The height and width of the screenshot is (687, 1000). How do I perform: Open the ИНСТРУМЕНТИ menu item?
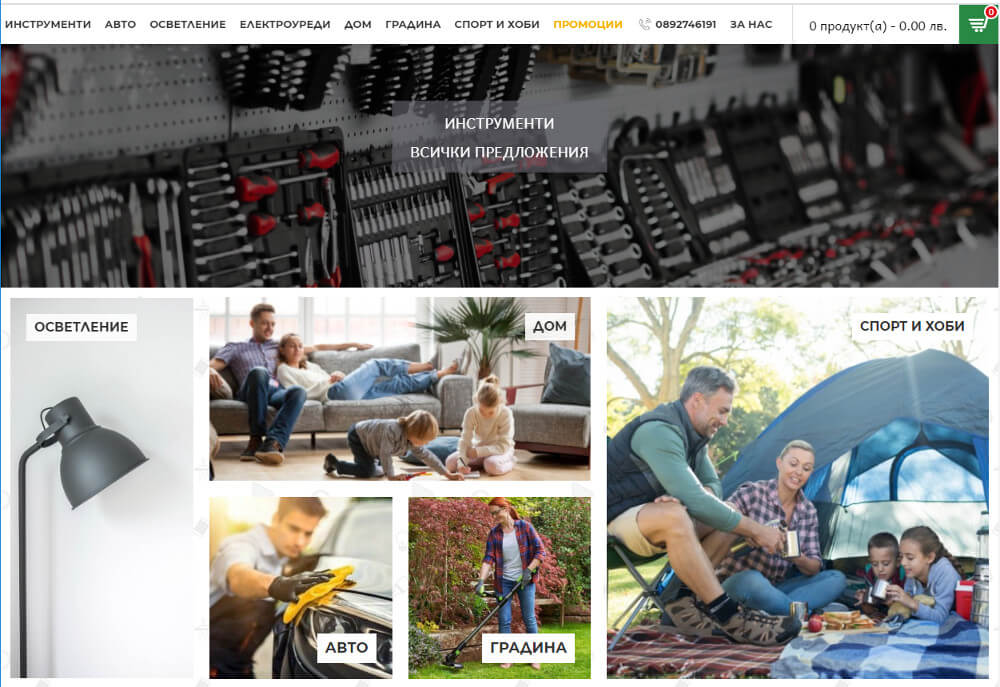point(48,24)
